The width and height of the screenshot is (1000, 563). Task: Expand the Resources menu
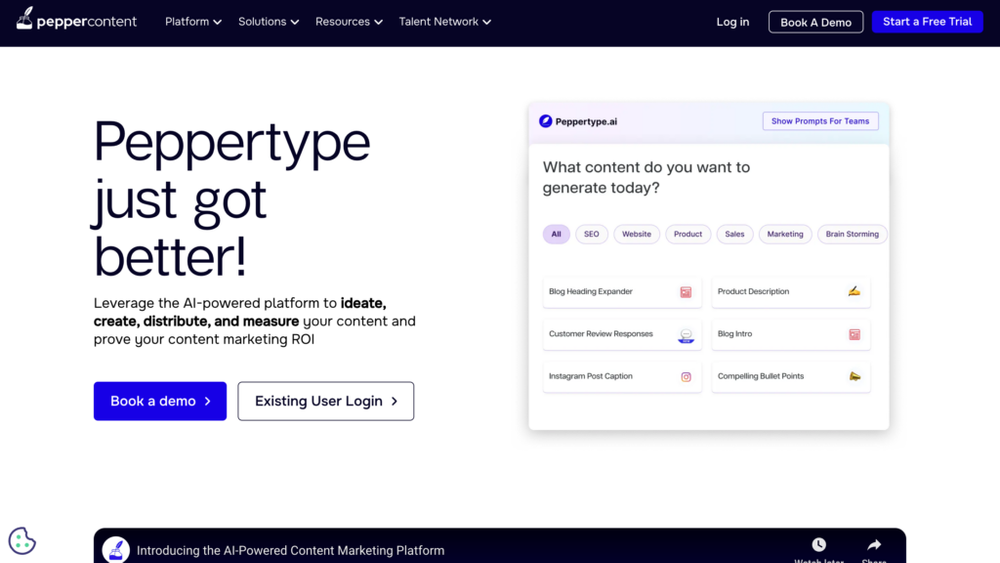pos(349,22)
